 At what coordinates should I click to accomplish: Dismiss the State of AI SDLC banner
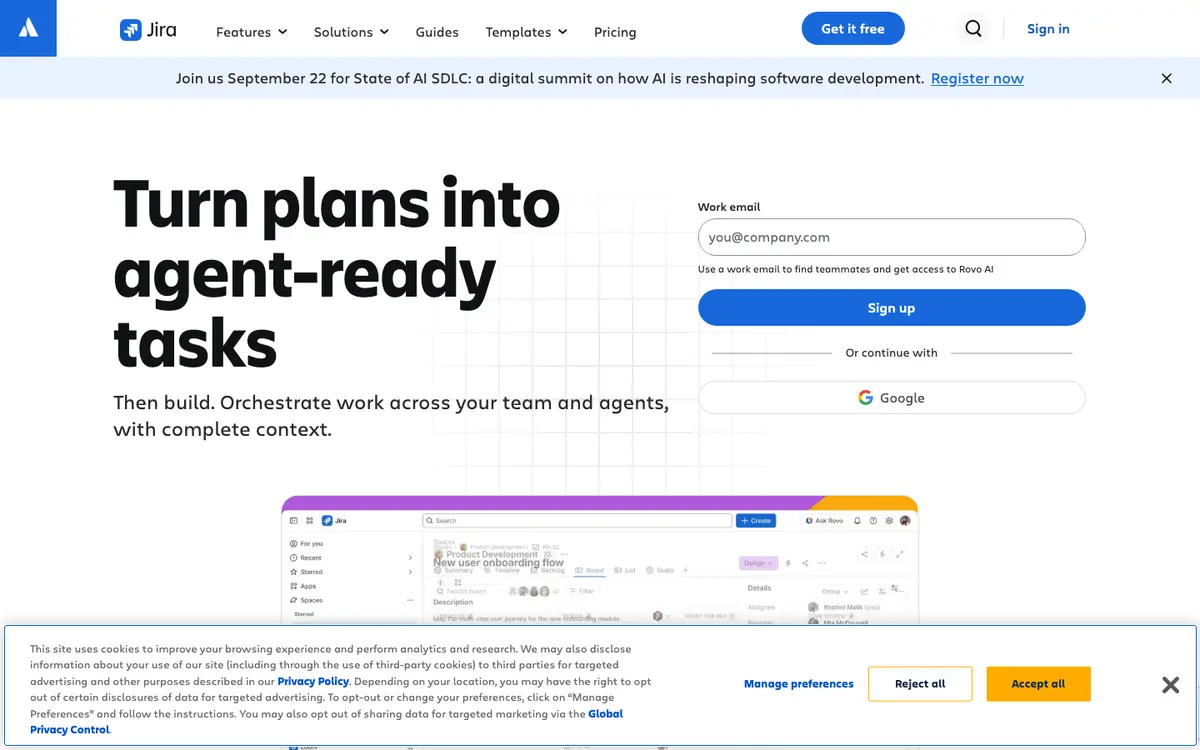(x=1166, y=78)
